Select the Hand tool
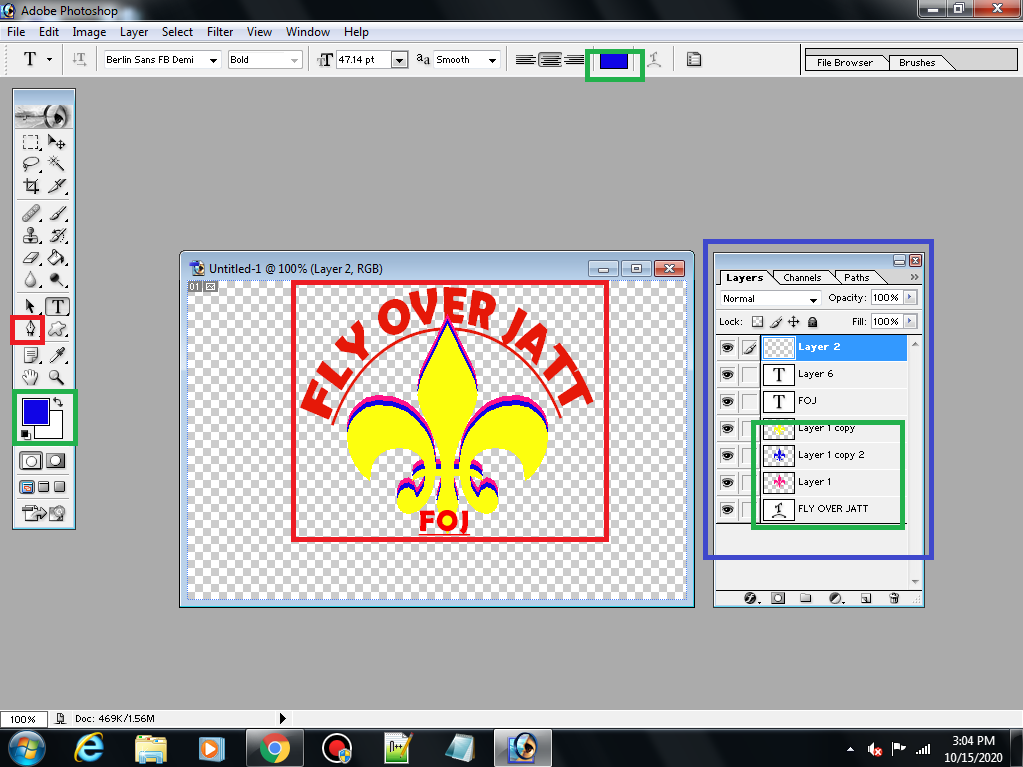Viewport: 1023px width, 767px height. tap(30, 377)
